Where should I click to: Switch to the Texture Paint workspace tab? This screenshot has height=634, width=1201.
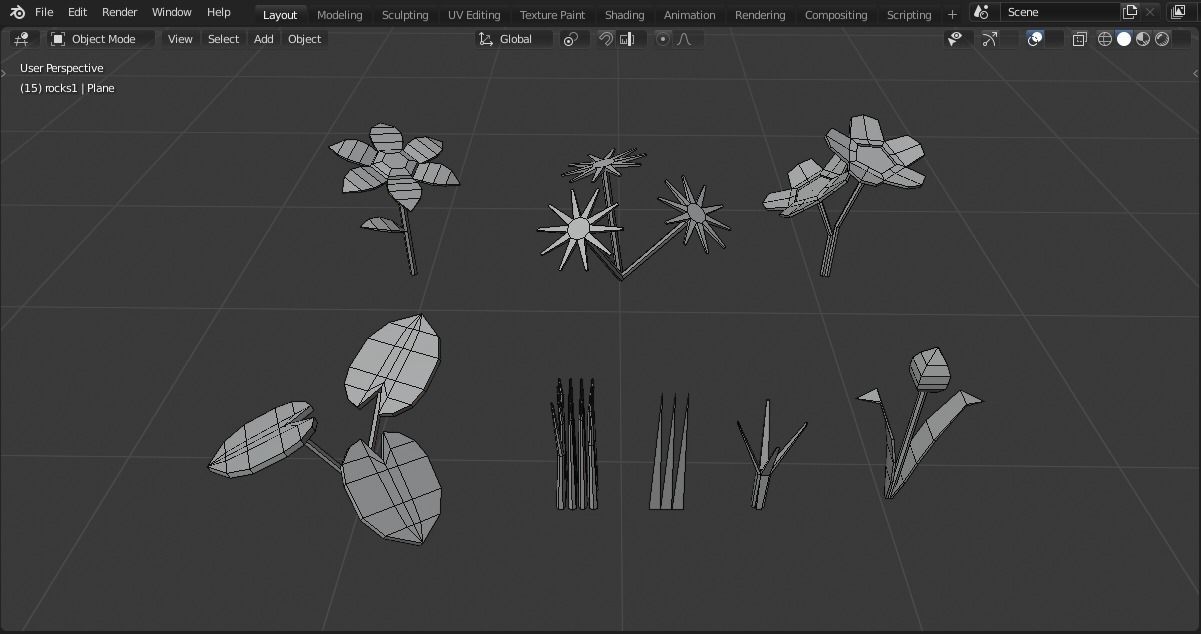[x=553, y=15]
